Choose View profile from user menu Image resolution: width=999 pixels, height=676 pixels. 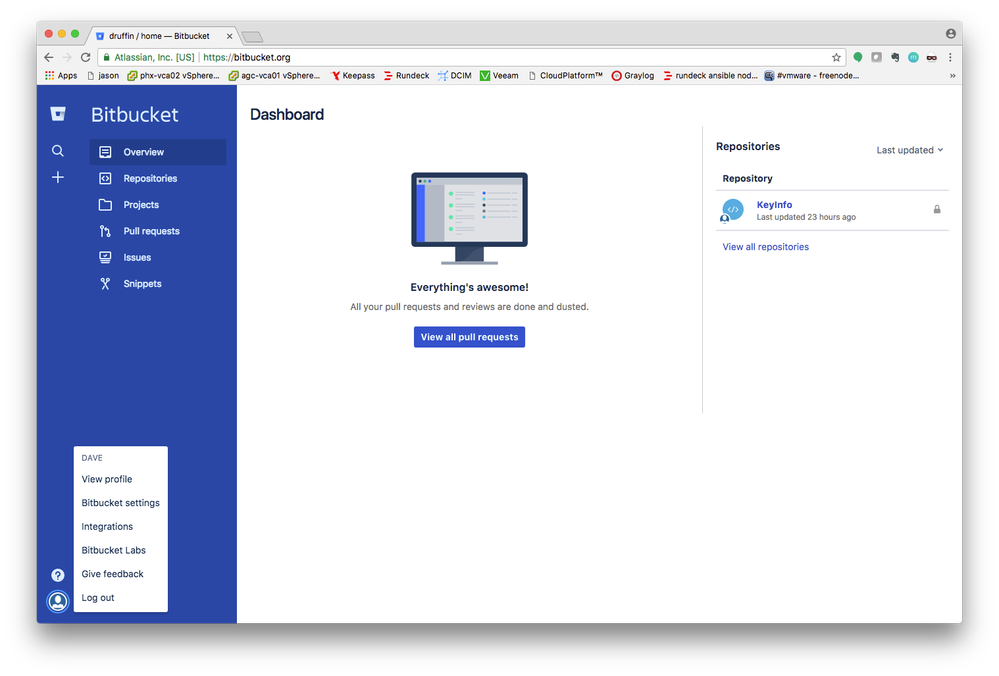[107, 479]
